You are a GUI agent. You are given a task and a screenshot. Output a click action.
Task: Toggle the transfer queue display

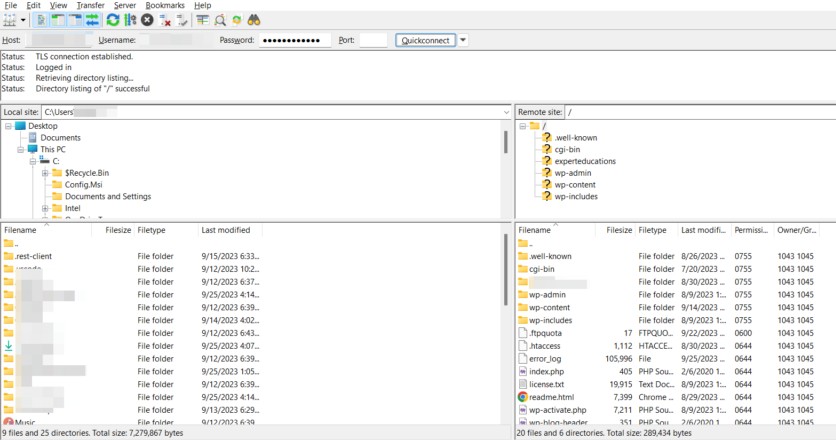(93, 19)
